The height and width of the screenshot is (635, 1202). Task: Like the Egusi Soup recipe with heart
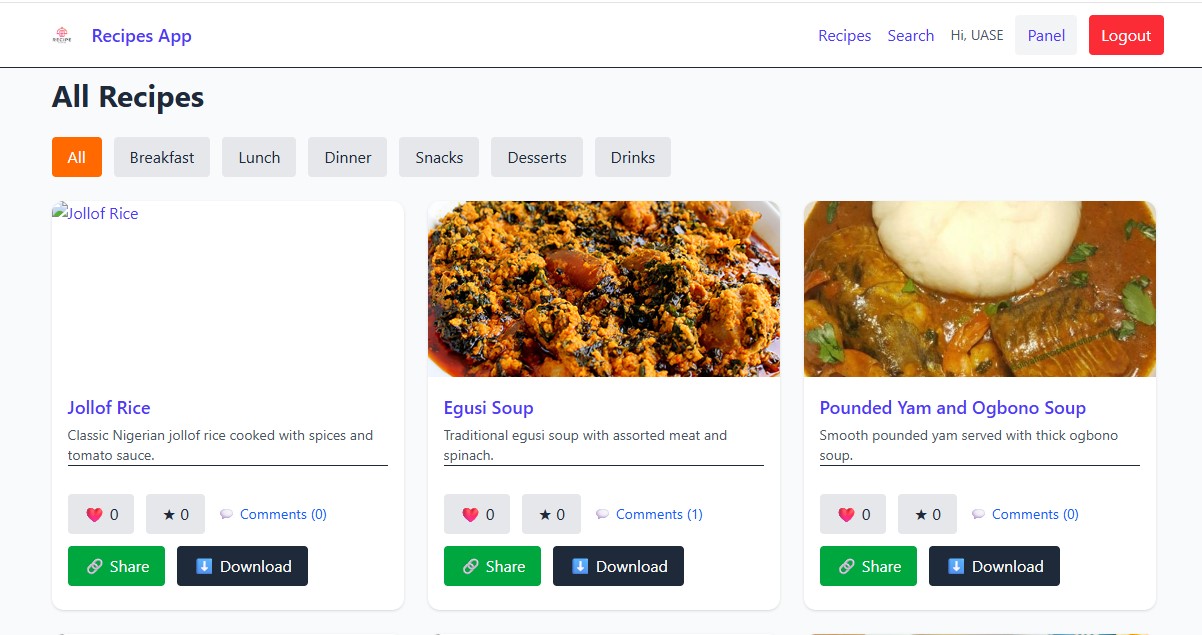(x=477, y=514)
